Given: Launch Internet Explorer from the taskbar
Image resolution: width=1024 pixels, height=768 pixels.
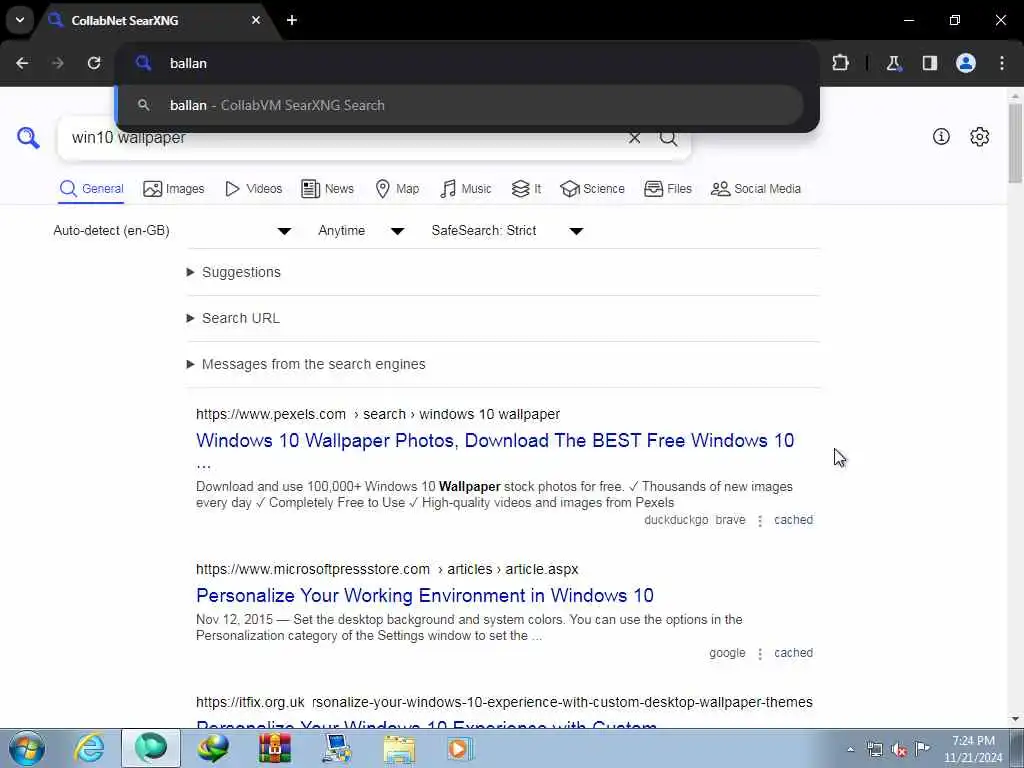Looking at the screenshot, I should (89, 748).
